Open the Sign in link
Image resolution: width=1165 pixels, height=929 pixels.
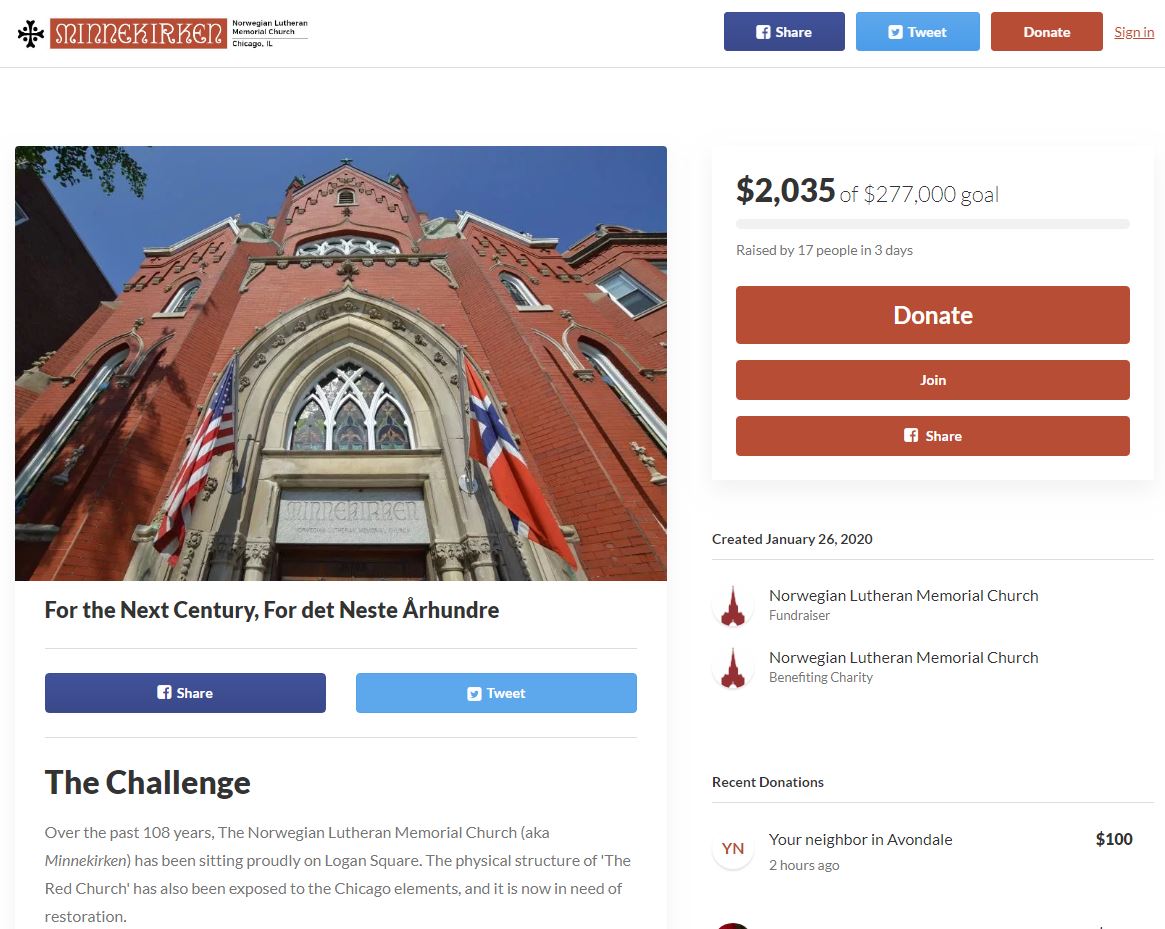click(x=1134, y=32)
